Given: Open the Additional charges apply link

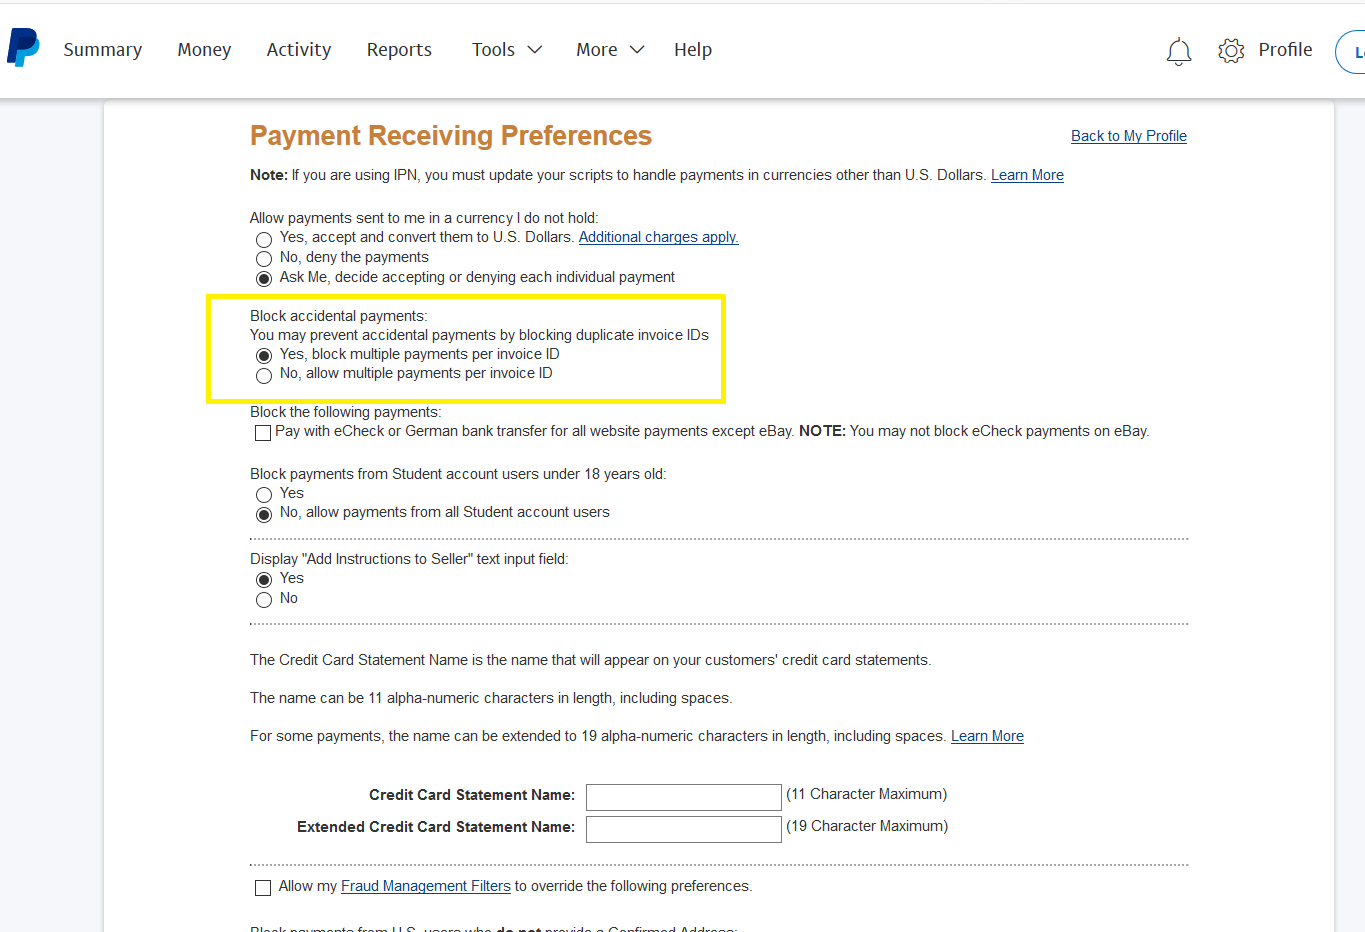Looking at the screenshot, I should coord(658,237).
